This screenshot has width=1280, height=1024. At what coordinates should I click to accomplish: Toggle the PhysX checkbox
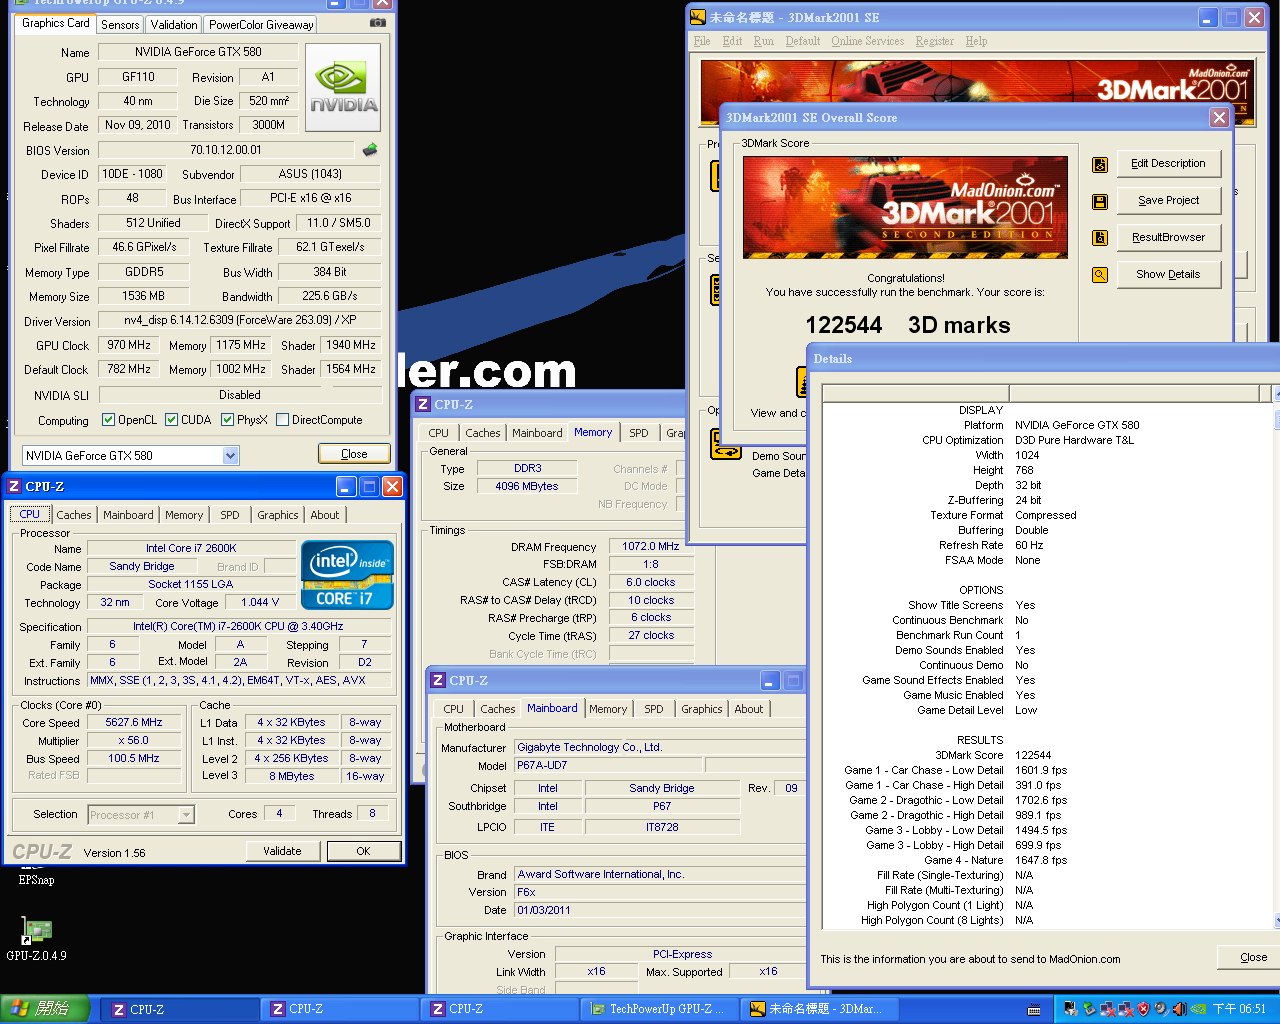227,420
